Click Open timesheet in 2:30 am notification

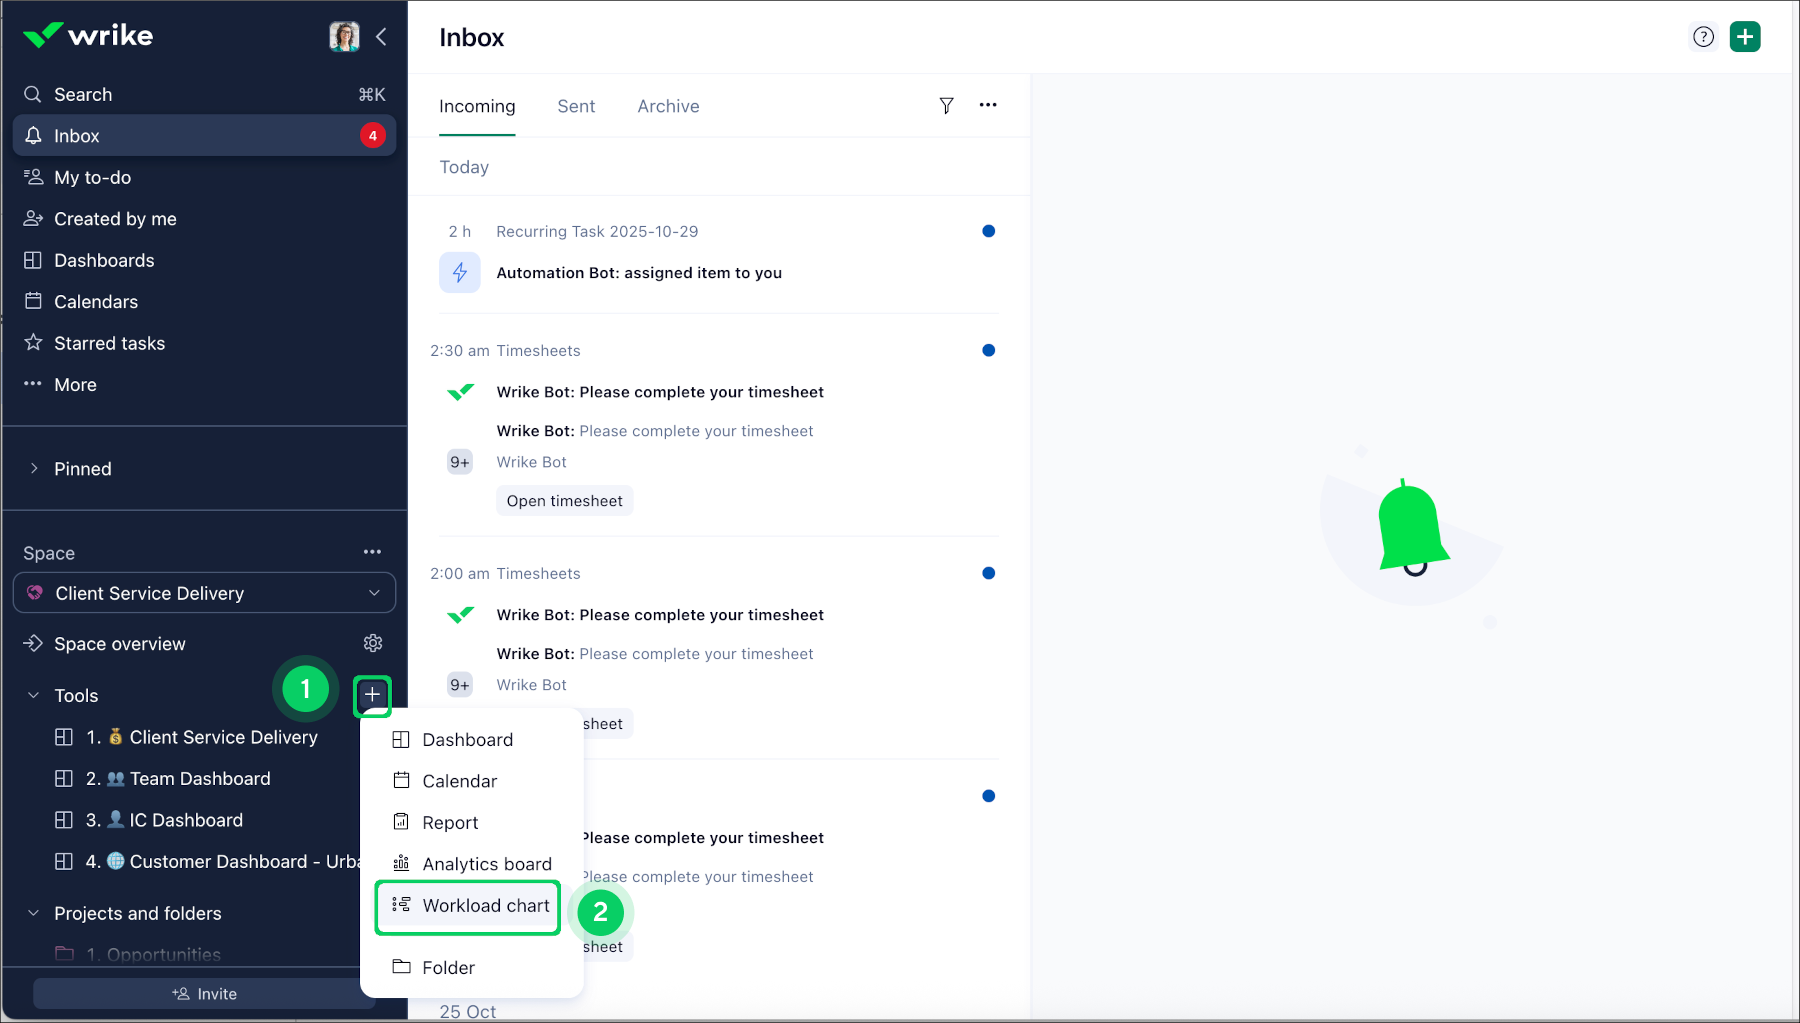[x=565, y=501]
